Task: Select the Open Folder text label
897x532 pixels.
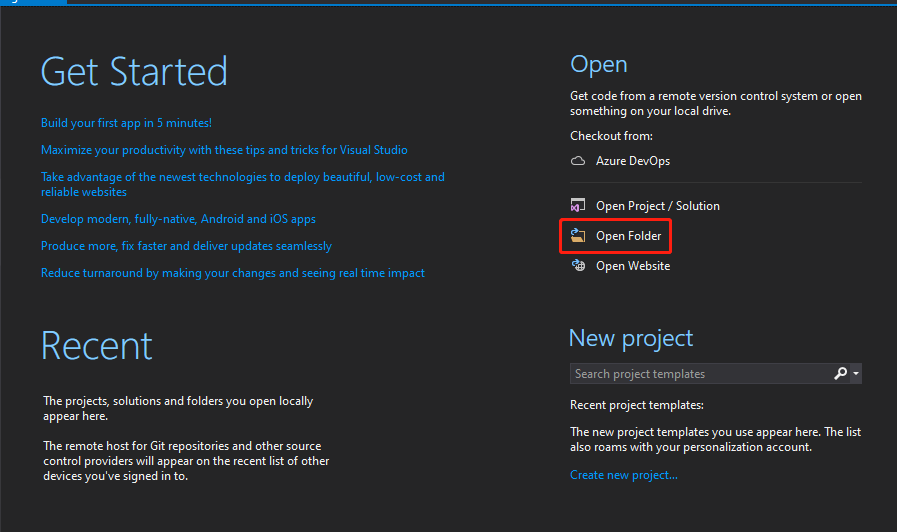Action: [629, 236]
